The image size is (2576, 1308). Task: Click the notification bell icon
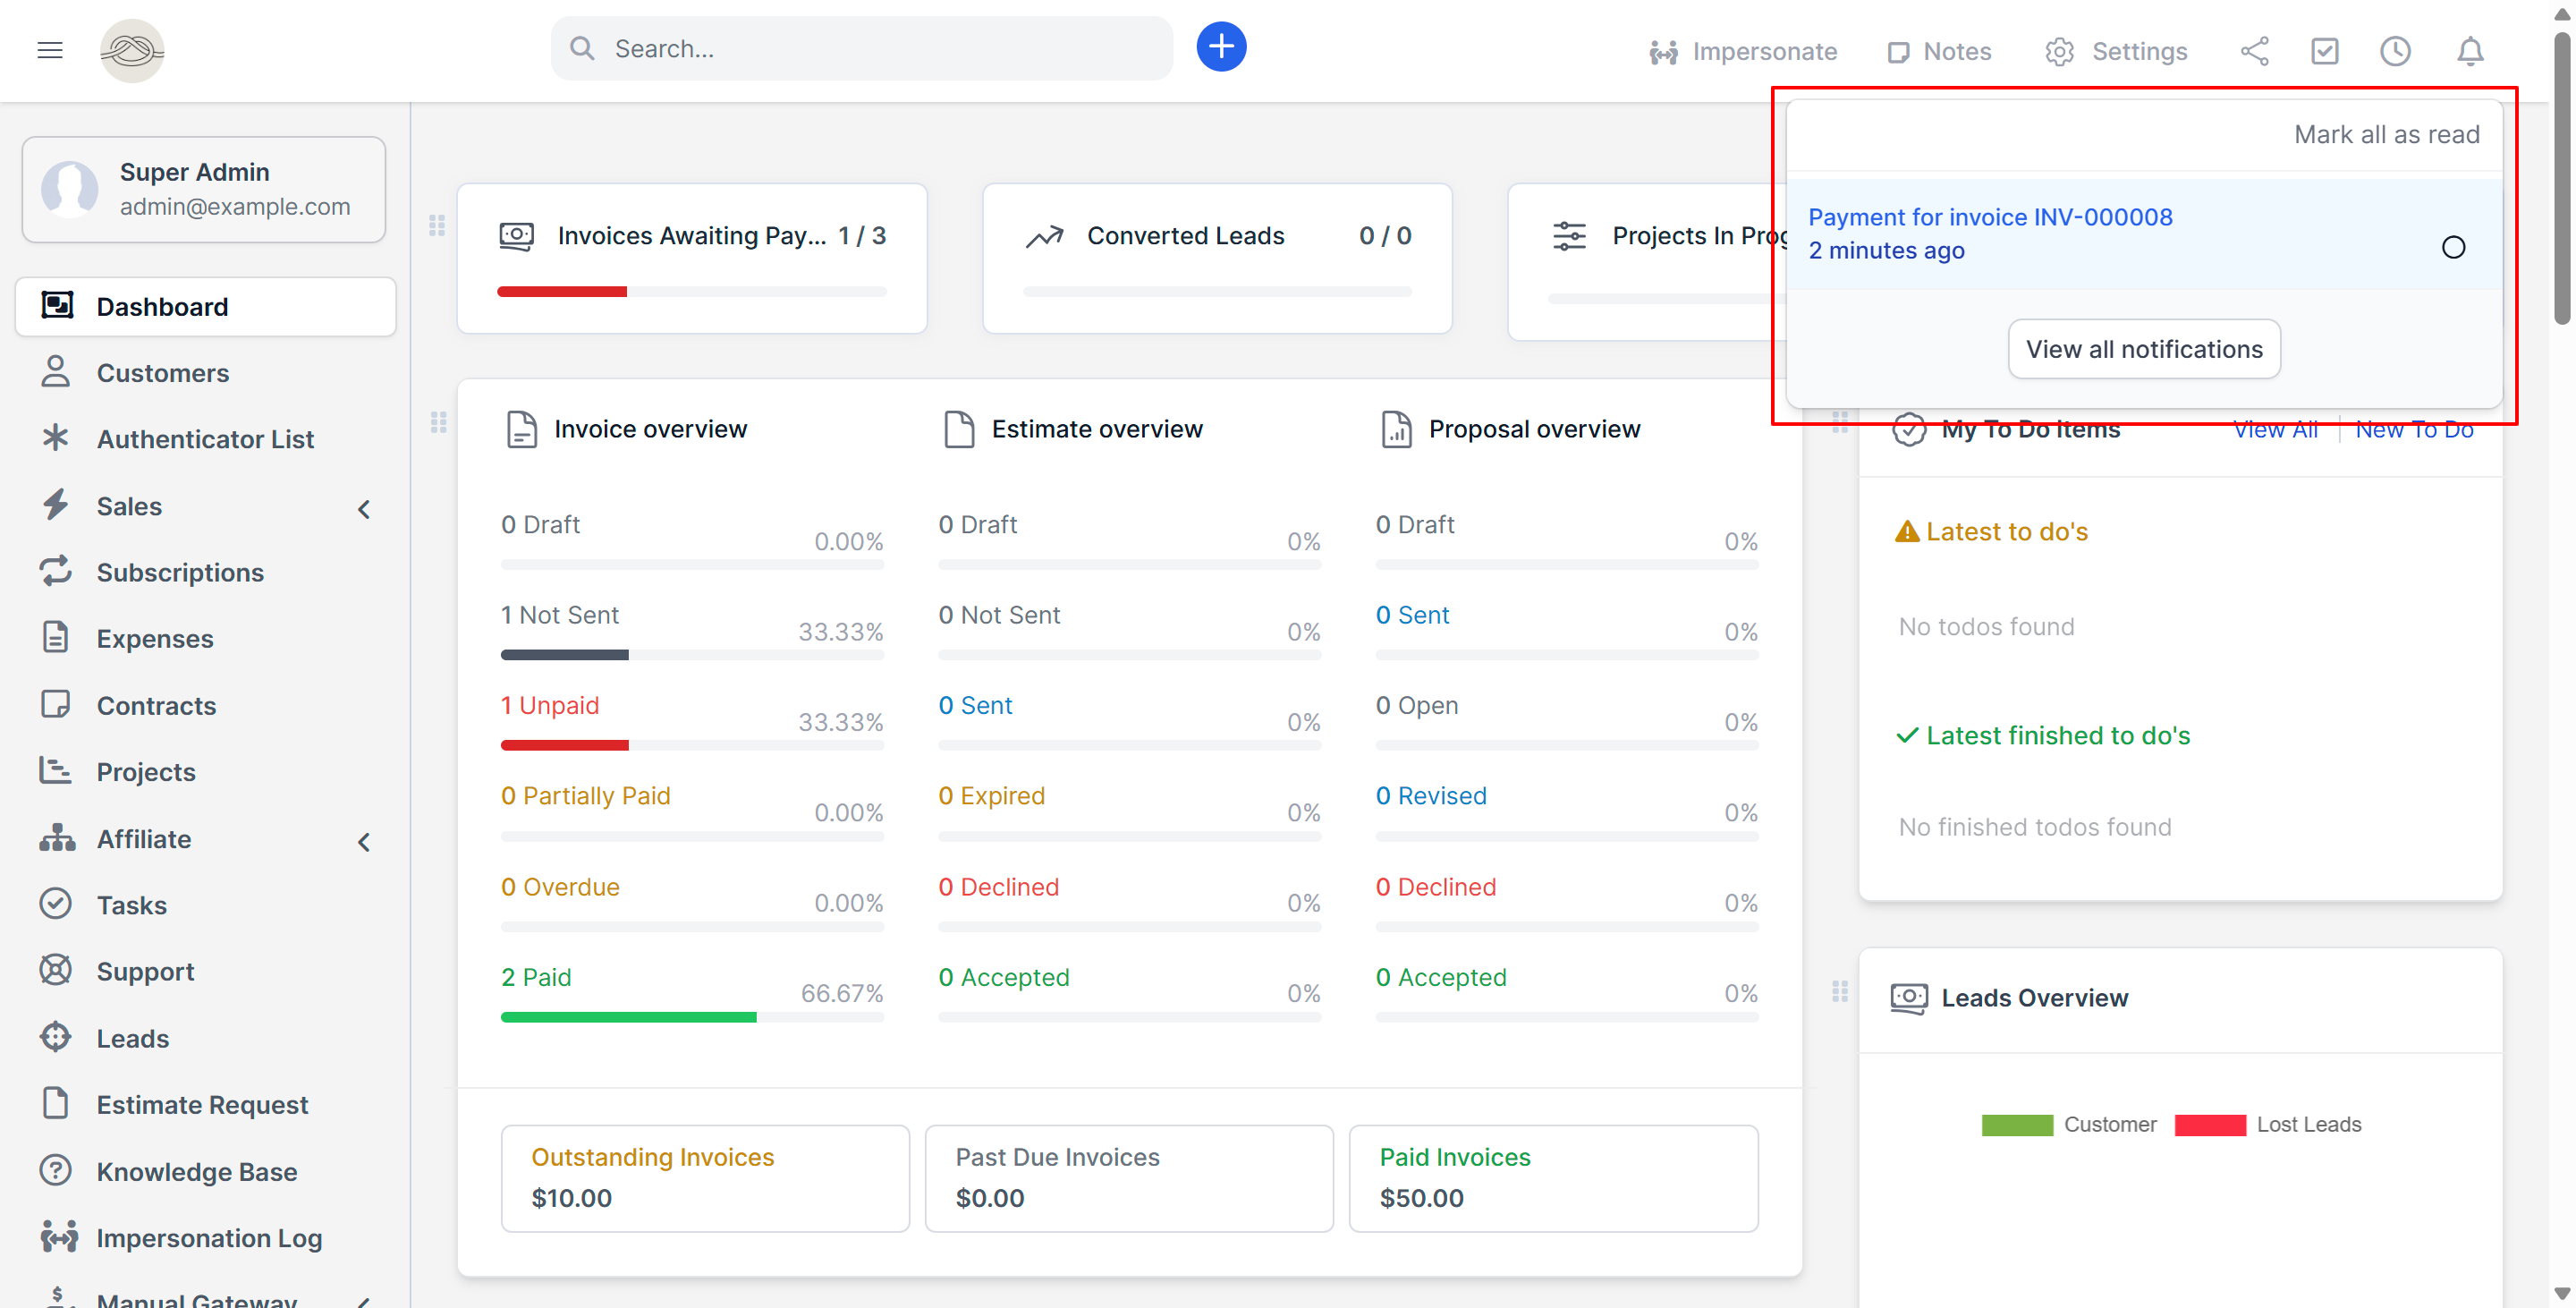(x=2470, y=51)
